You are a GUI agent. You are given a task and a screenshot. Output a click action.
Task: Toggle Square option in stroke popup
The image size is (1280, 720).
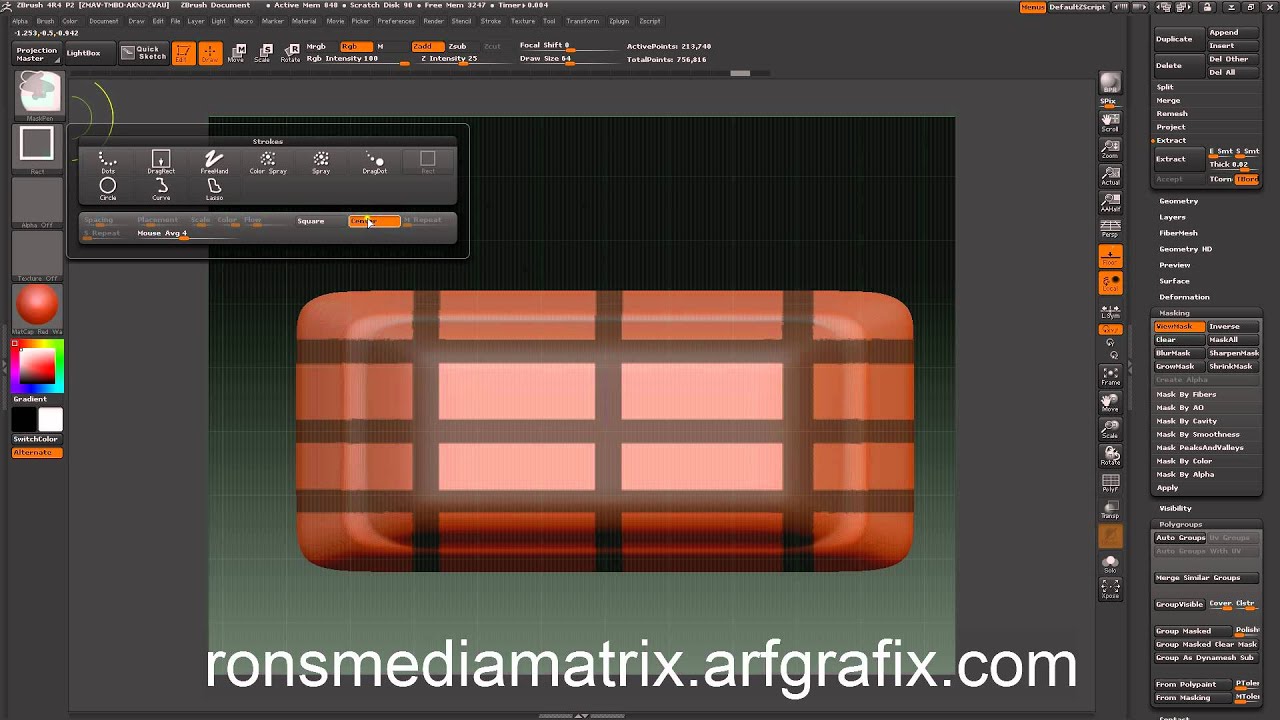(310, 221)
